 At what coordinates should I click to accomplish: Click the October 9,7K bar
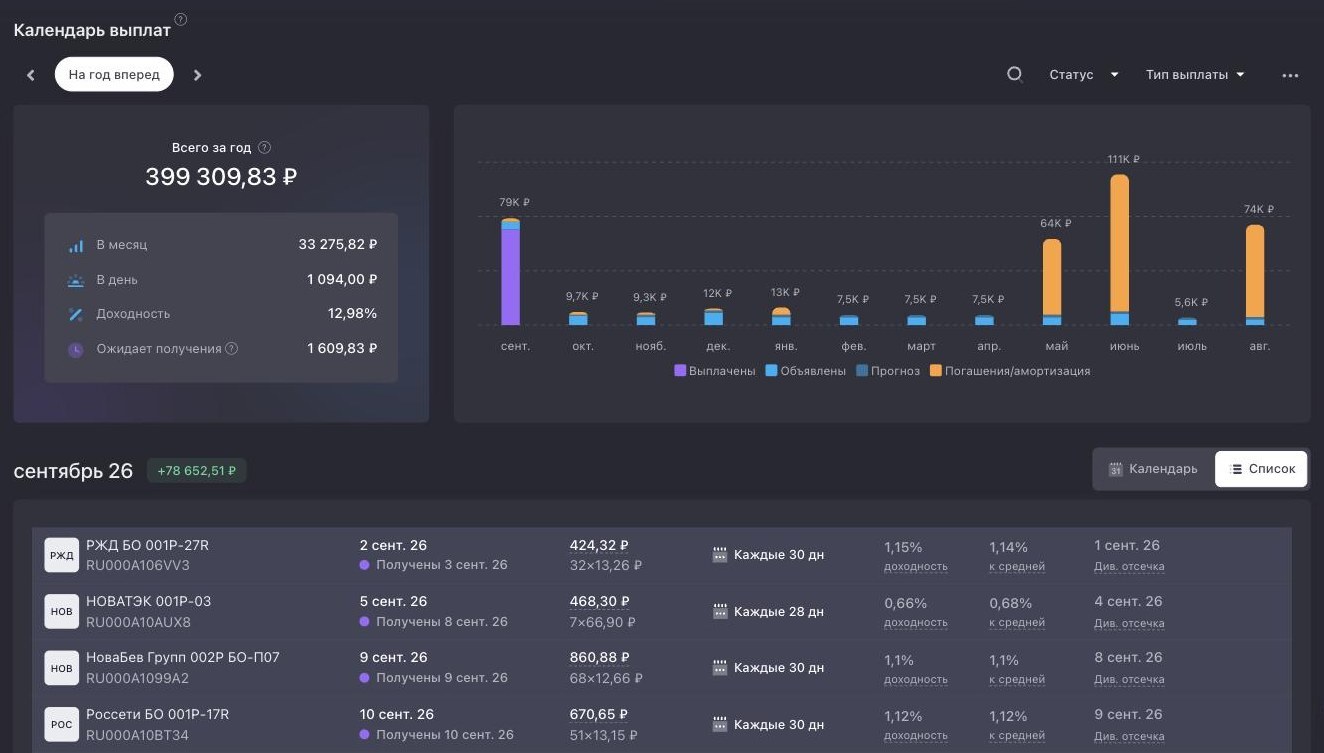coord(578,319)
